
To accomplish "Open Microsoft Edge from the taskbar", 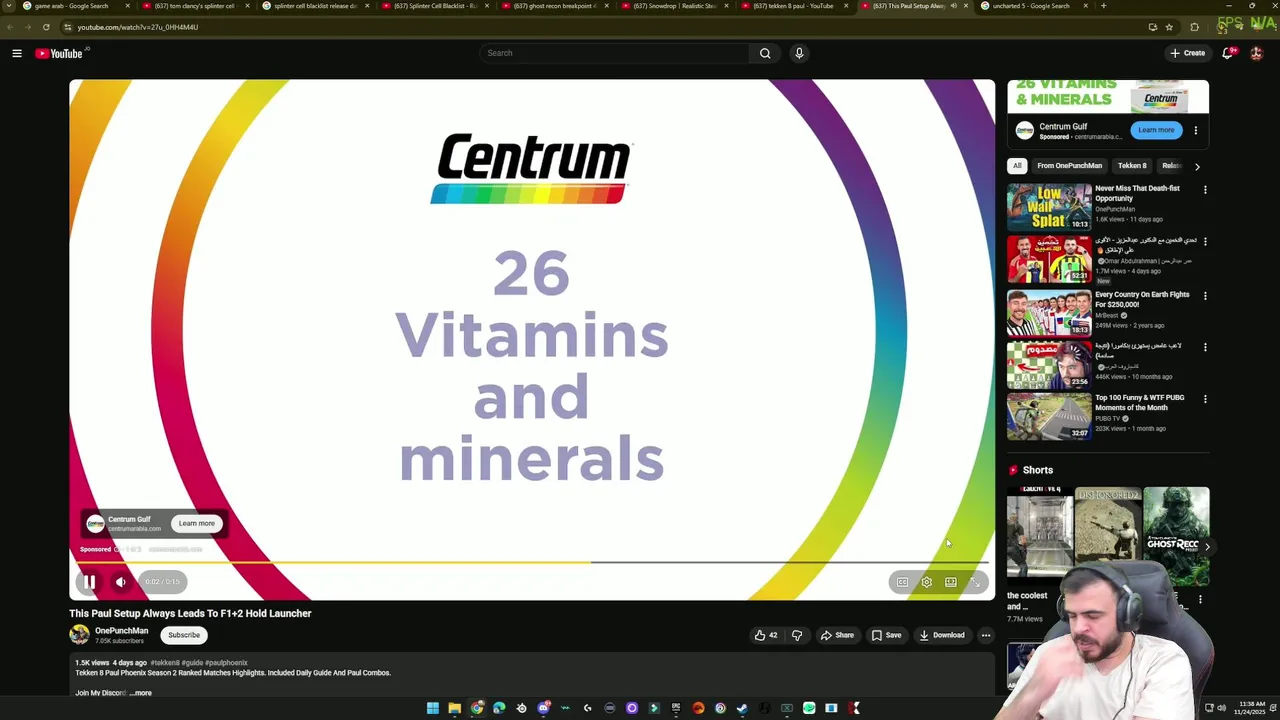I will pos(499,708).
